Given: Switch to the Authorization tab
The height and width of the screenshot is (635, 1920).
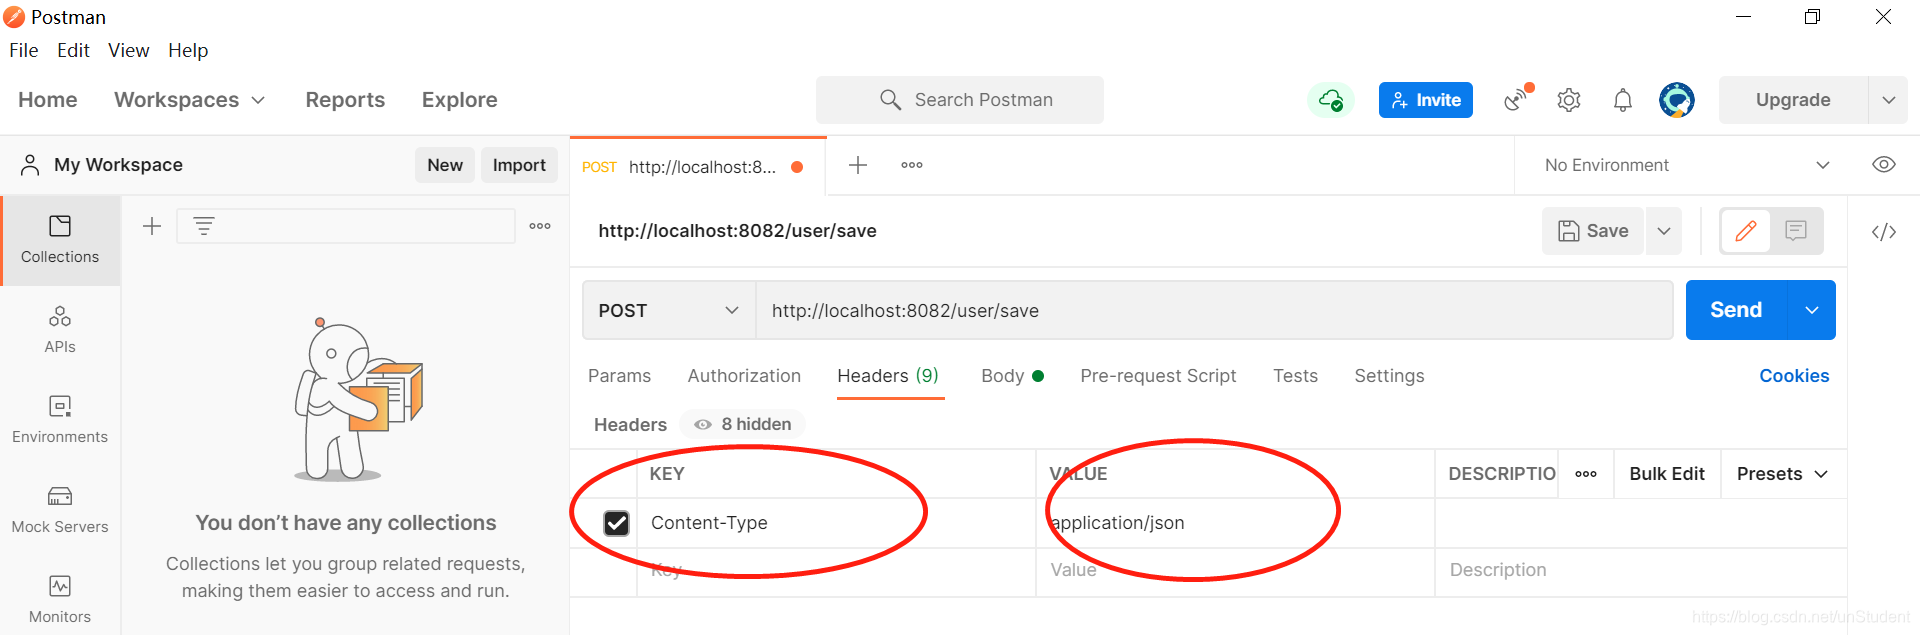Looking at the screenshot, I should 744,376.
